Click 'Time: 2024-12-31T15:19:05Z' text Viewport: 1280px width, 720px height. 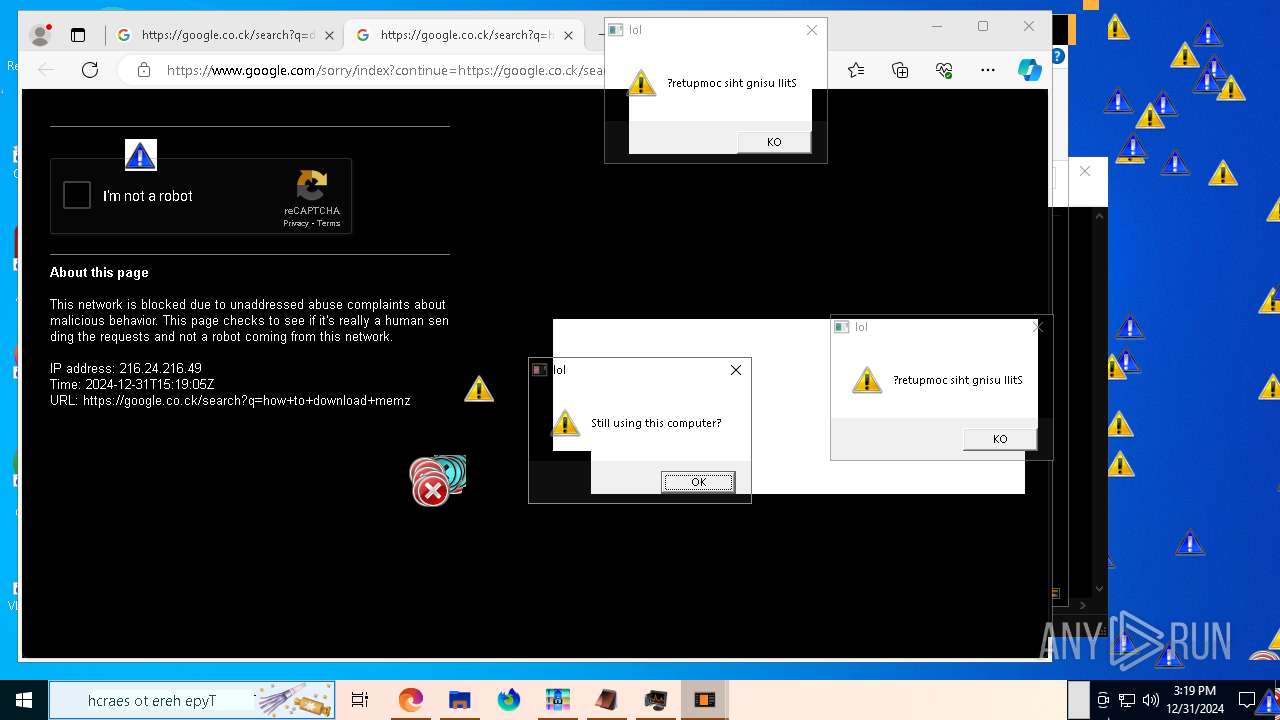(x=132, y=384)
